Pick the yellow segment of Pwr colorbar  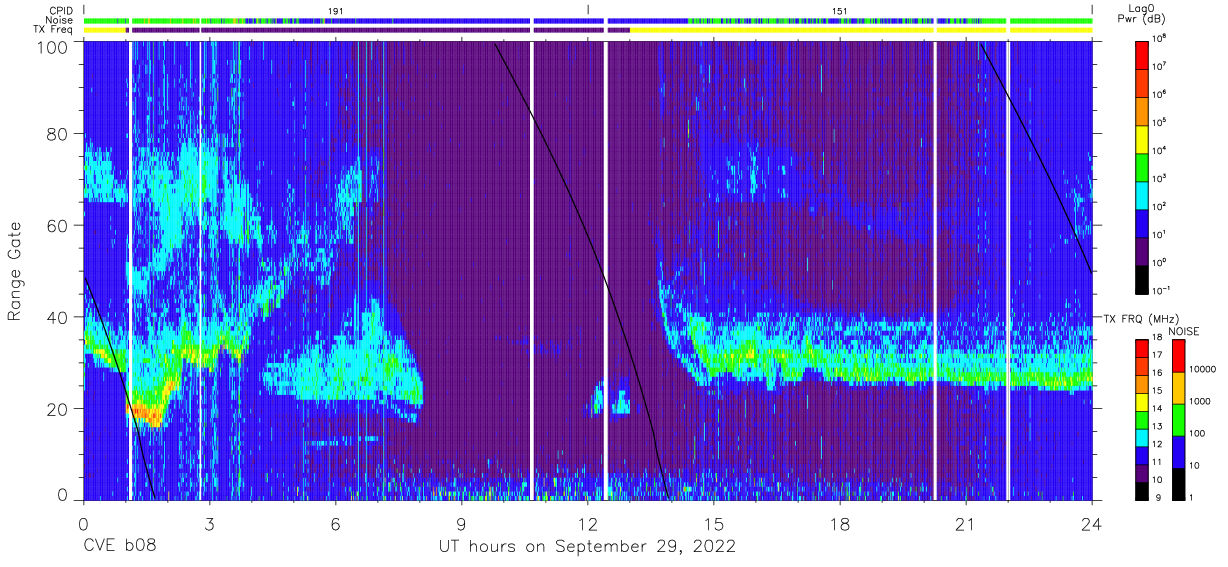pos(1143,138)
